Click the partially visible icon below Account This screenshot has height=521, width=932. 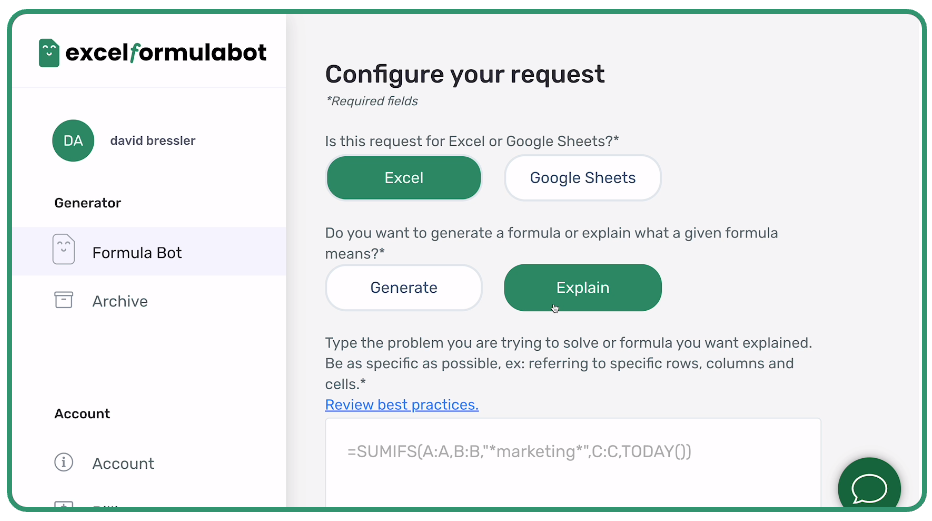[64, 505]
